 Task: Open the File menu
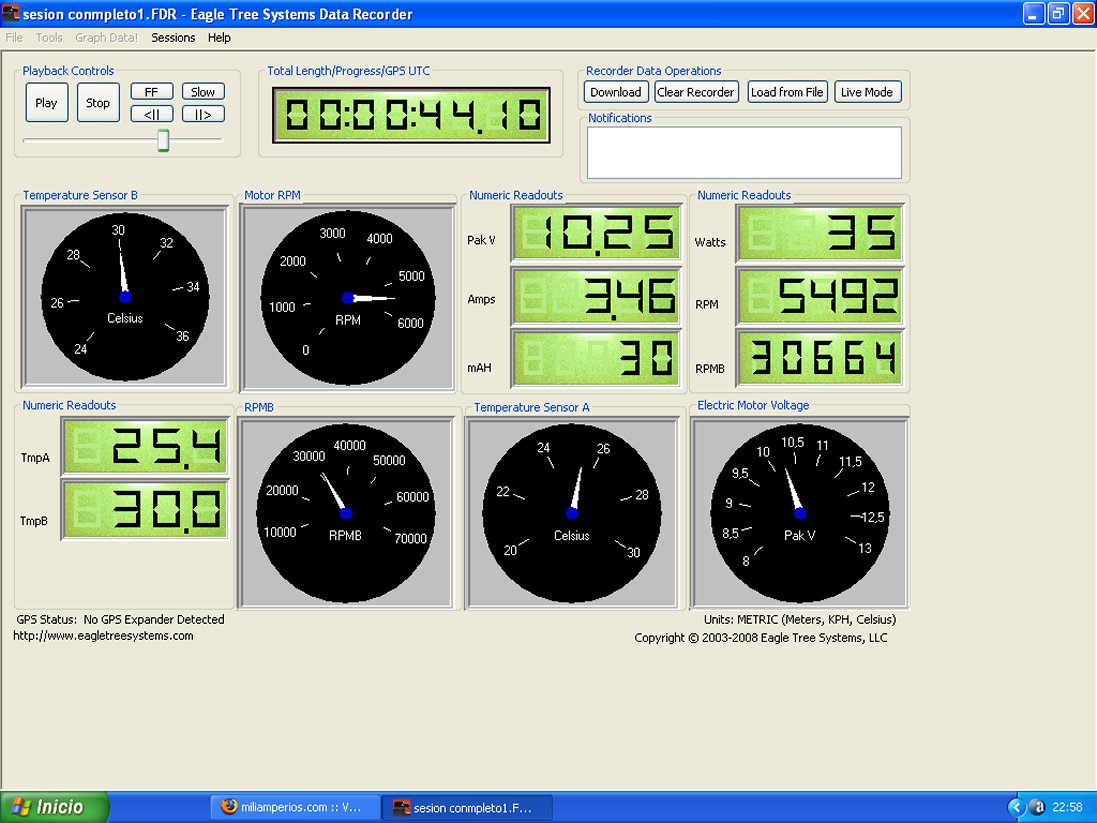[14, 38]
